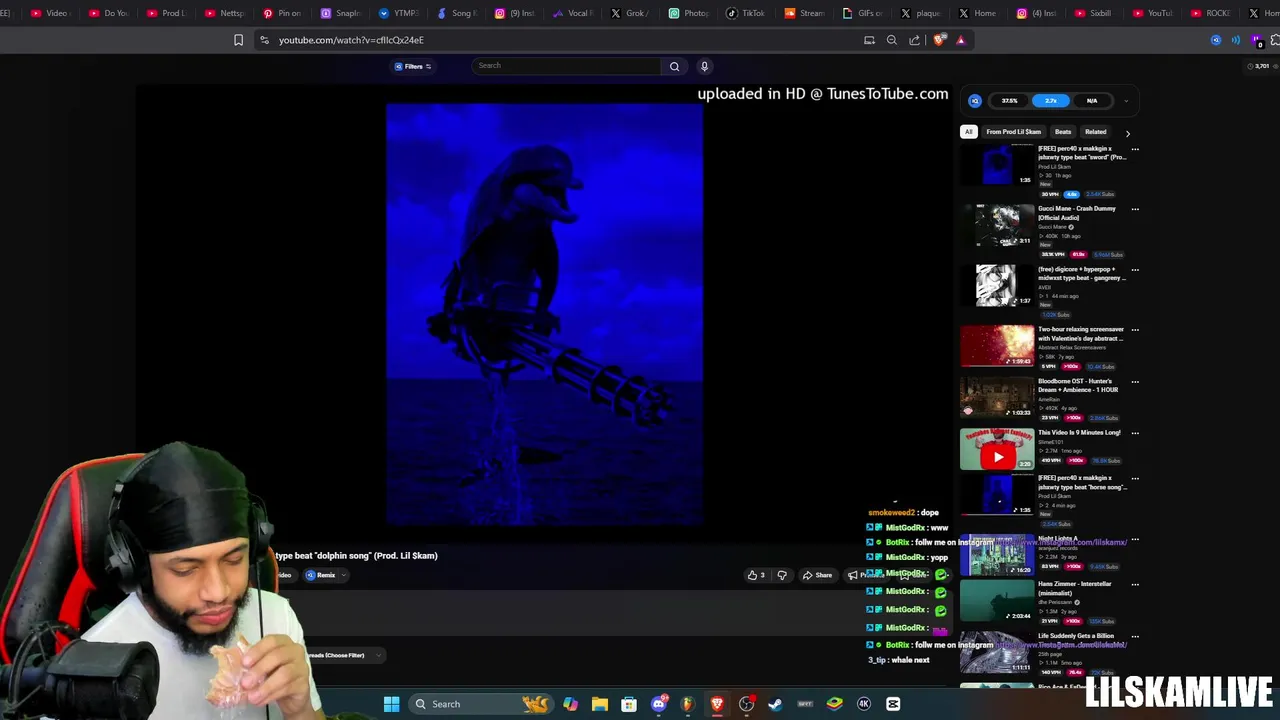This screenshot has width=1280, height=720.
Task: Click the voice search microphone icon
Action: pyautogui.click(x=704, y=66)
